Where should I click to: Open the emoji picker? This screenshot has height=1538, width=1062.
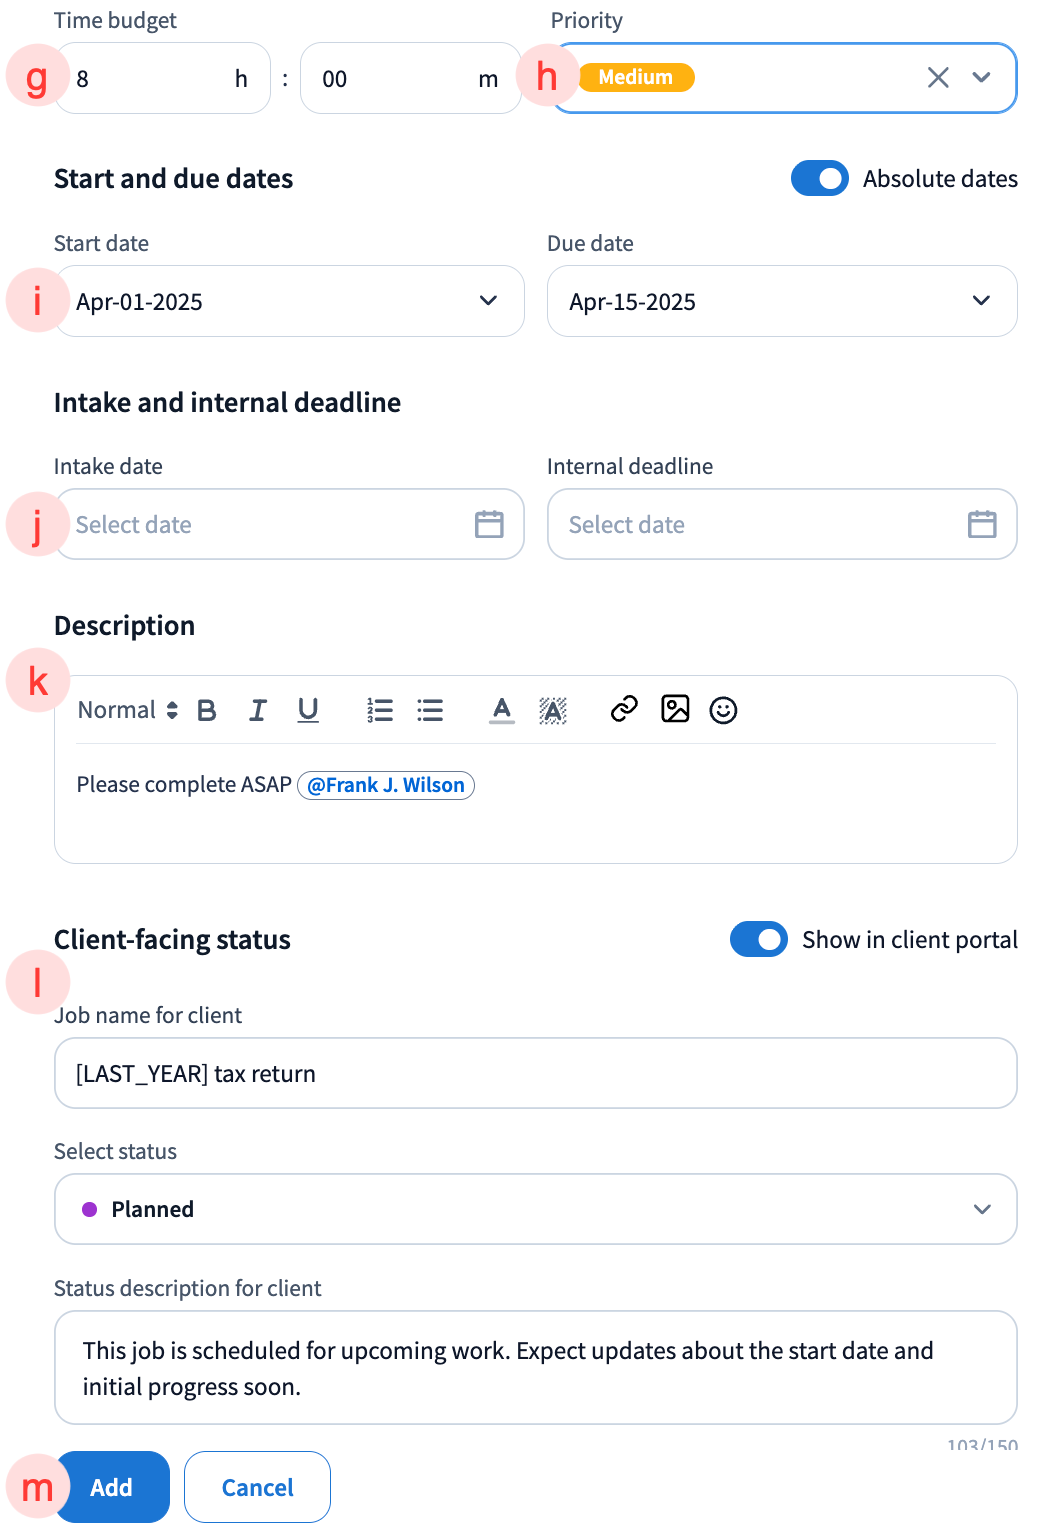point(723,710)
